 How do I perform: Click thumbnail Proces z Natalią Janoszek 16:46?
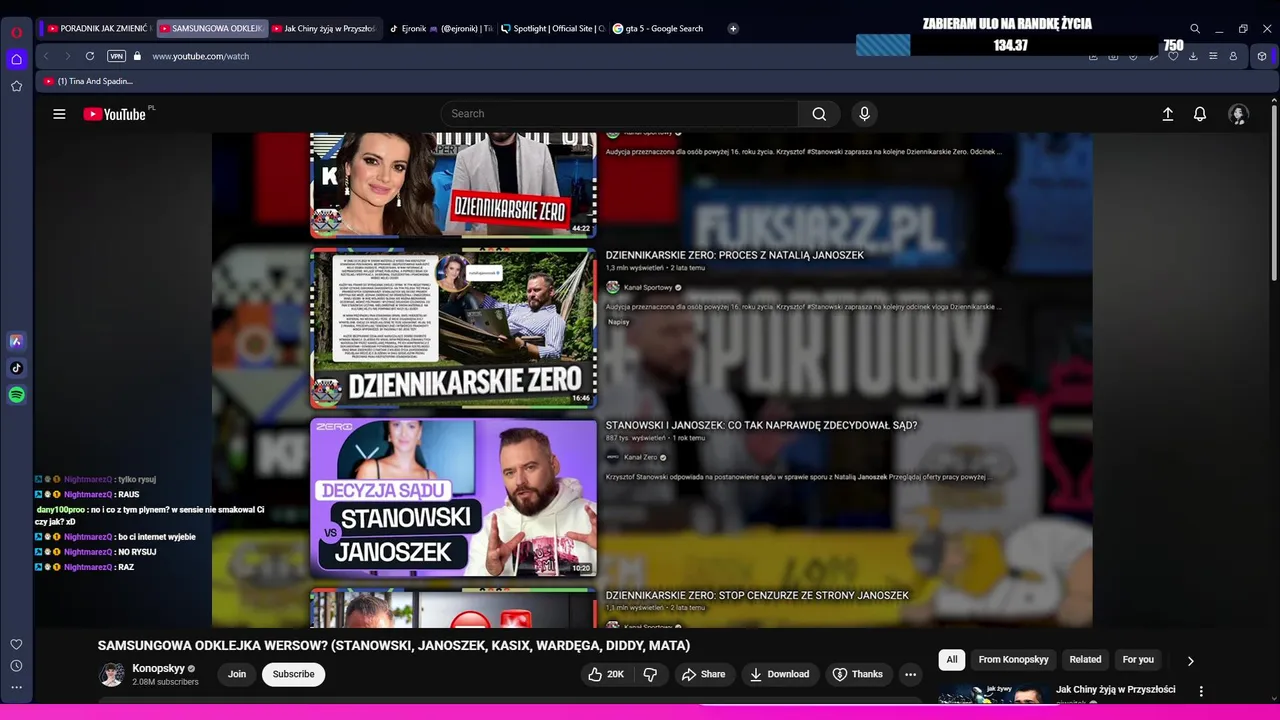tap(453, 328)
